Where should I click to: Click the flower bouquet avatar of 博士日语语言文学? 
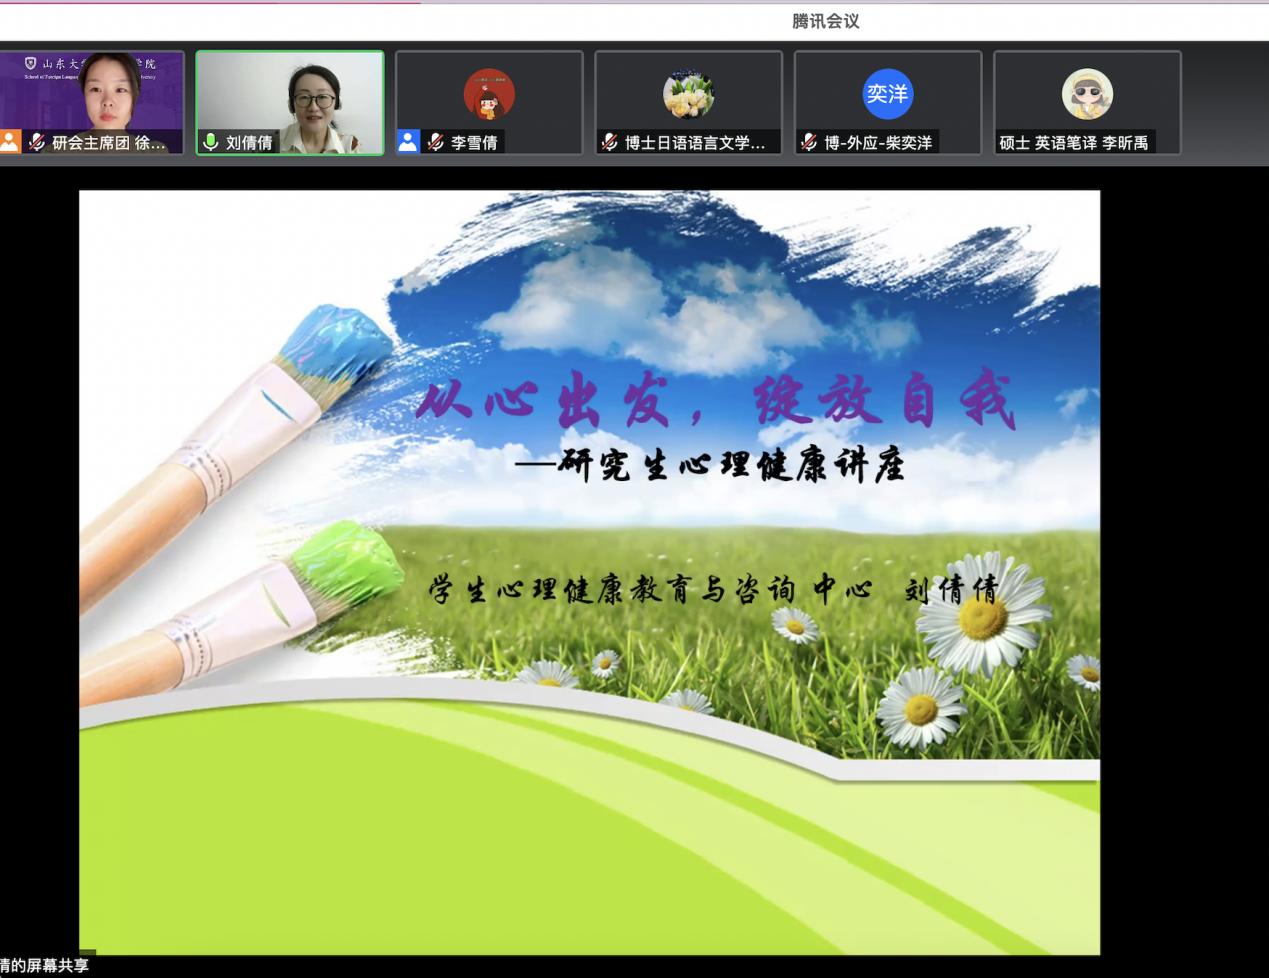[688, 94]
